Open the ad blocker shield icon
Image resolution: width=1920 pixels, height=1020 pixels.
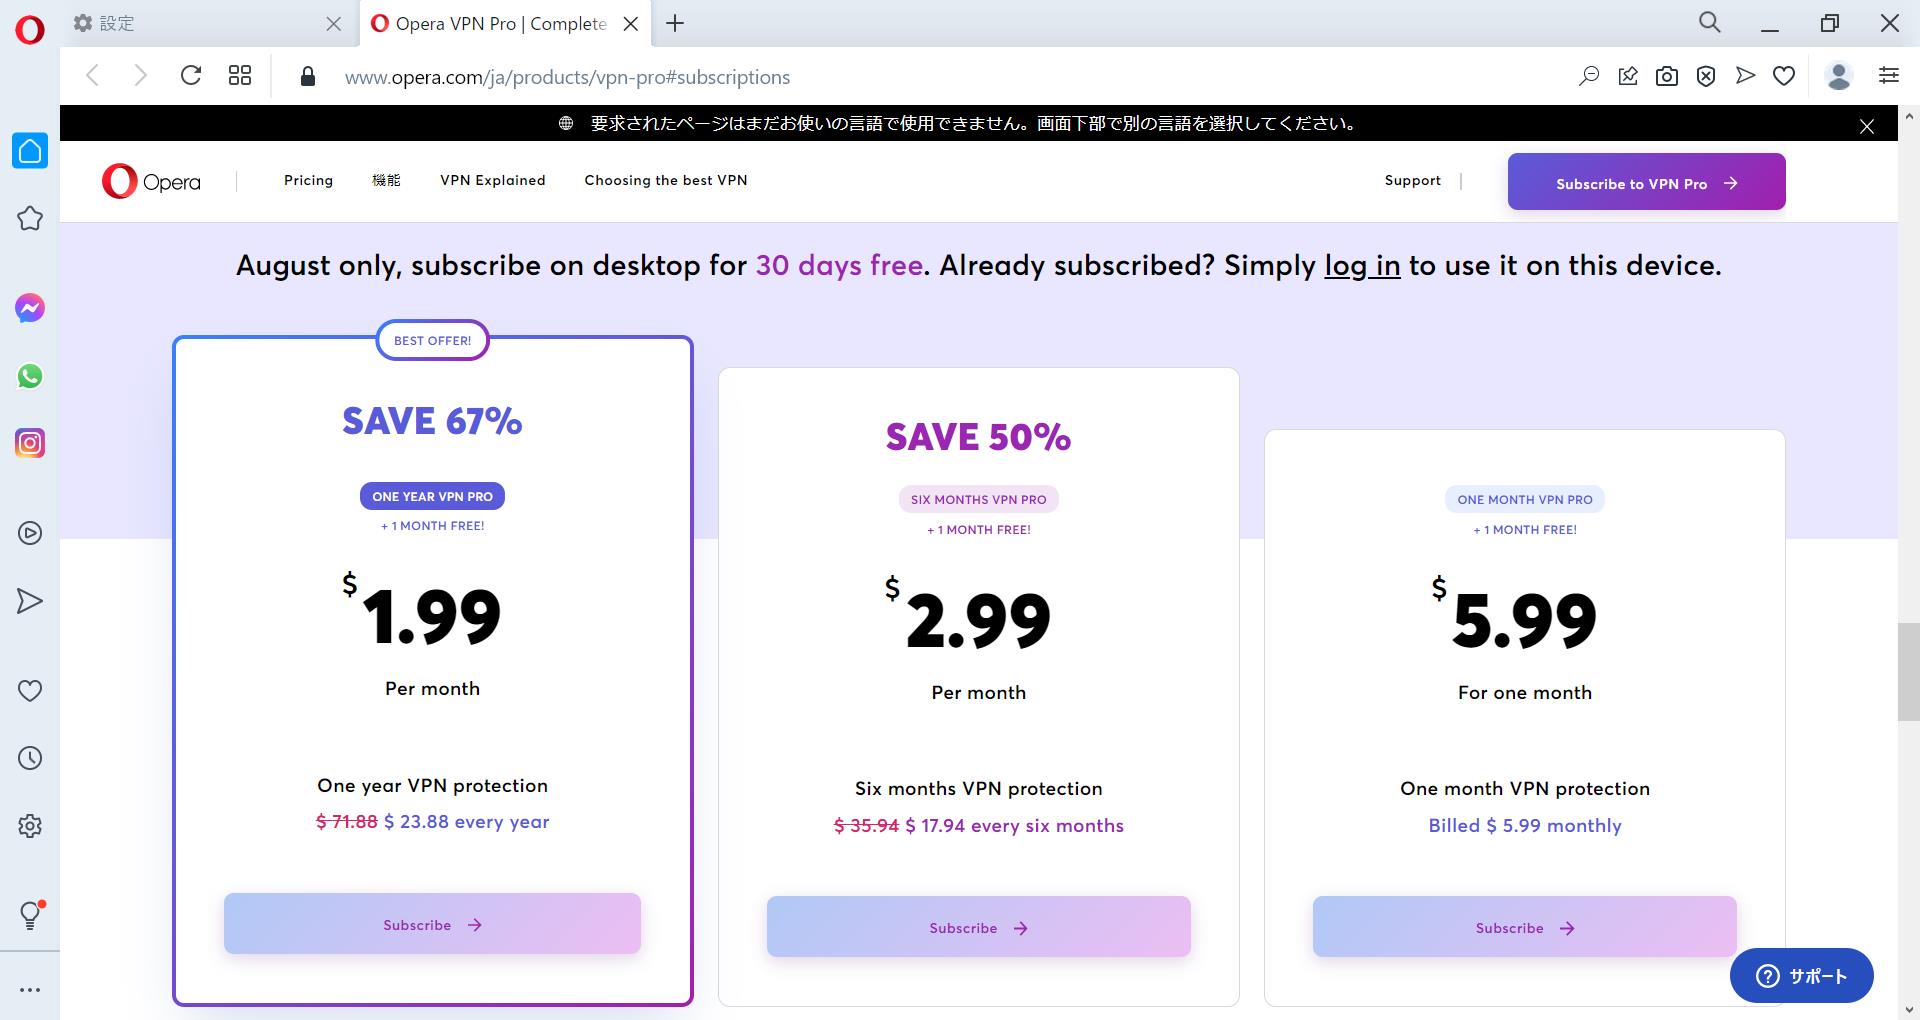click(x=1706, y=75)
